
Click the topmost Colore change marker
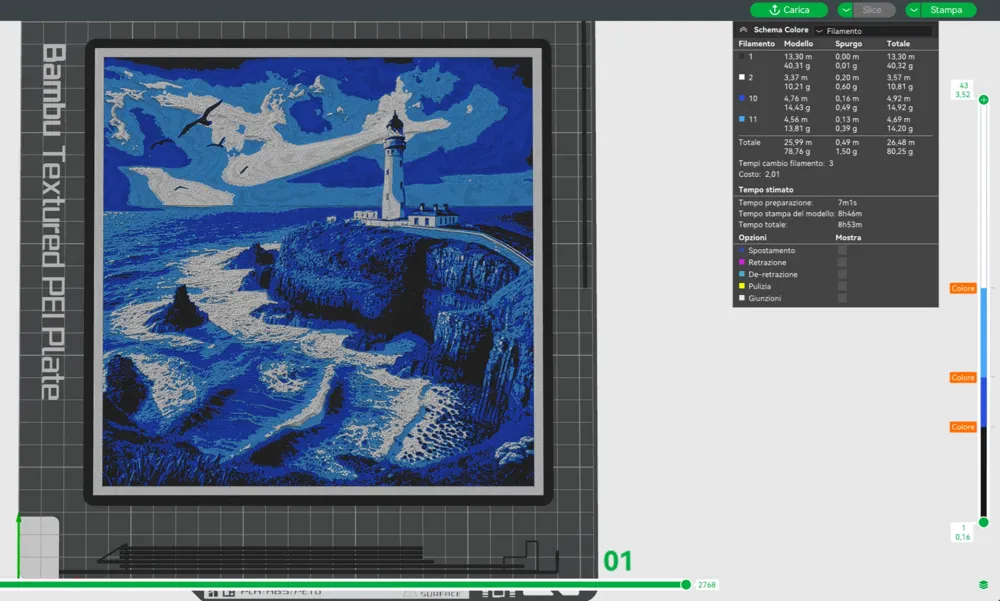pos(963,288)
